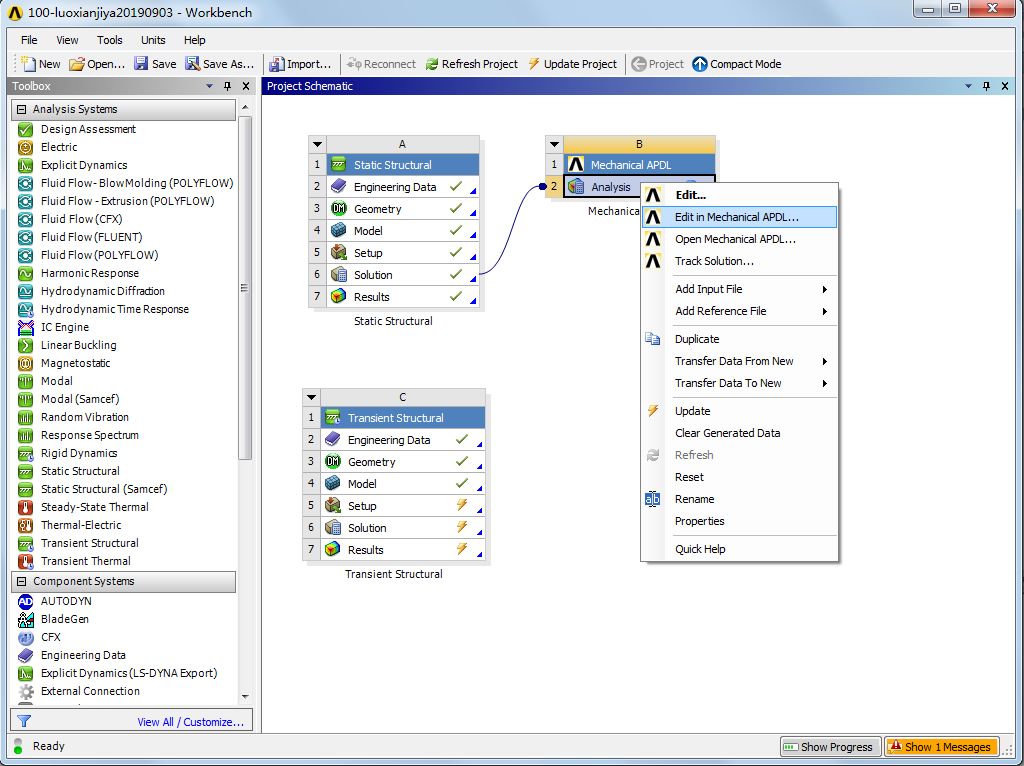Screen dimensions: 1024x766
Task: Pin the Toolbox panel
Action: pos(227,86)
